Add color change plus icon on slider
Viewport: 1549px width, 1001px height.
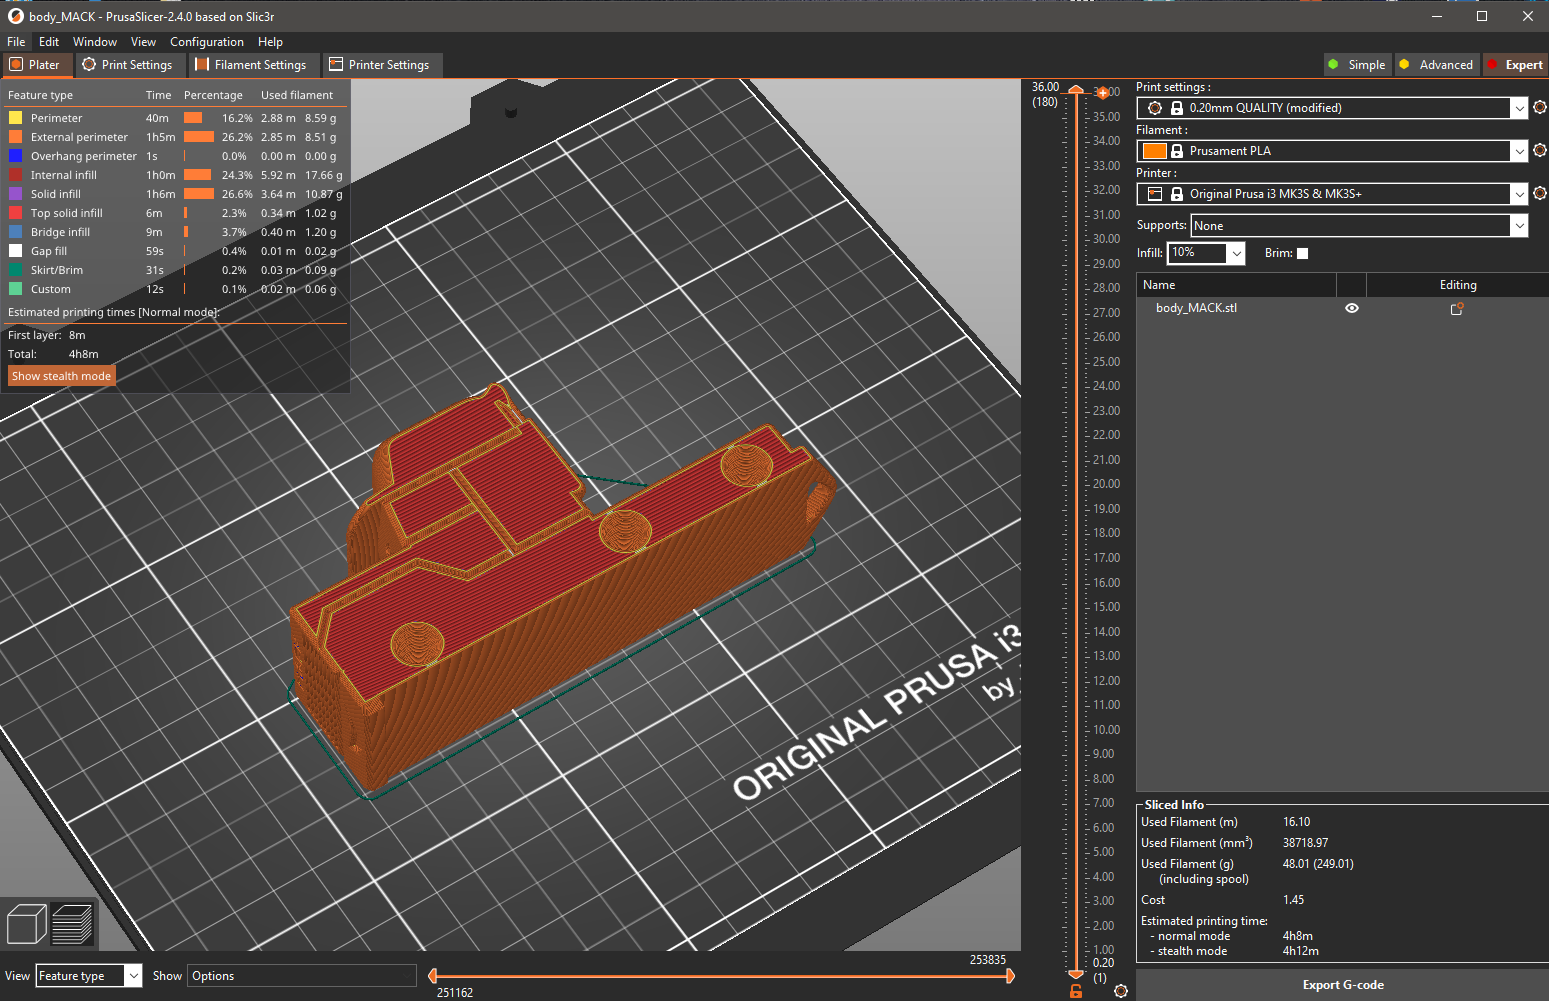coord(1103,93)
